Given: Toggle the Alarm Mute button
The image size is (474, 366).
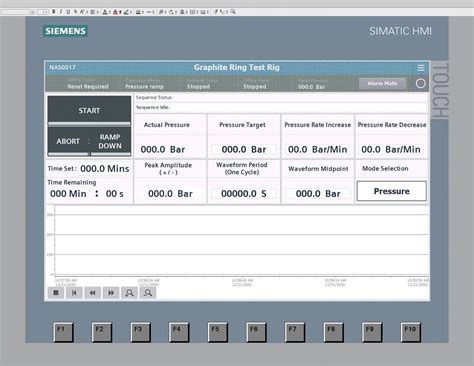Looking at the screenshot, I should 382,83.
